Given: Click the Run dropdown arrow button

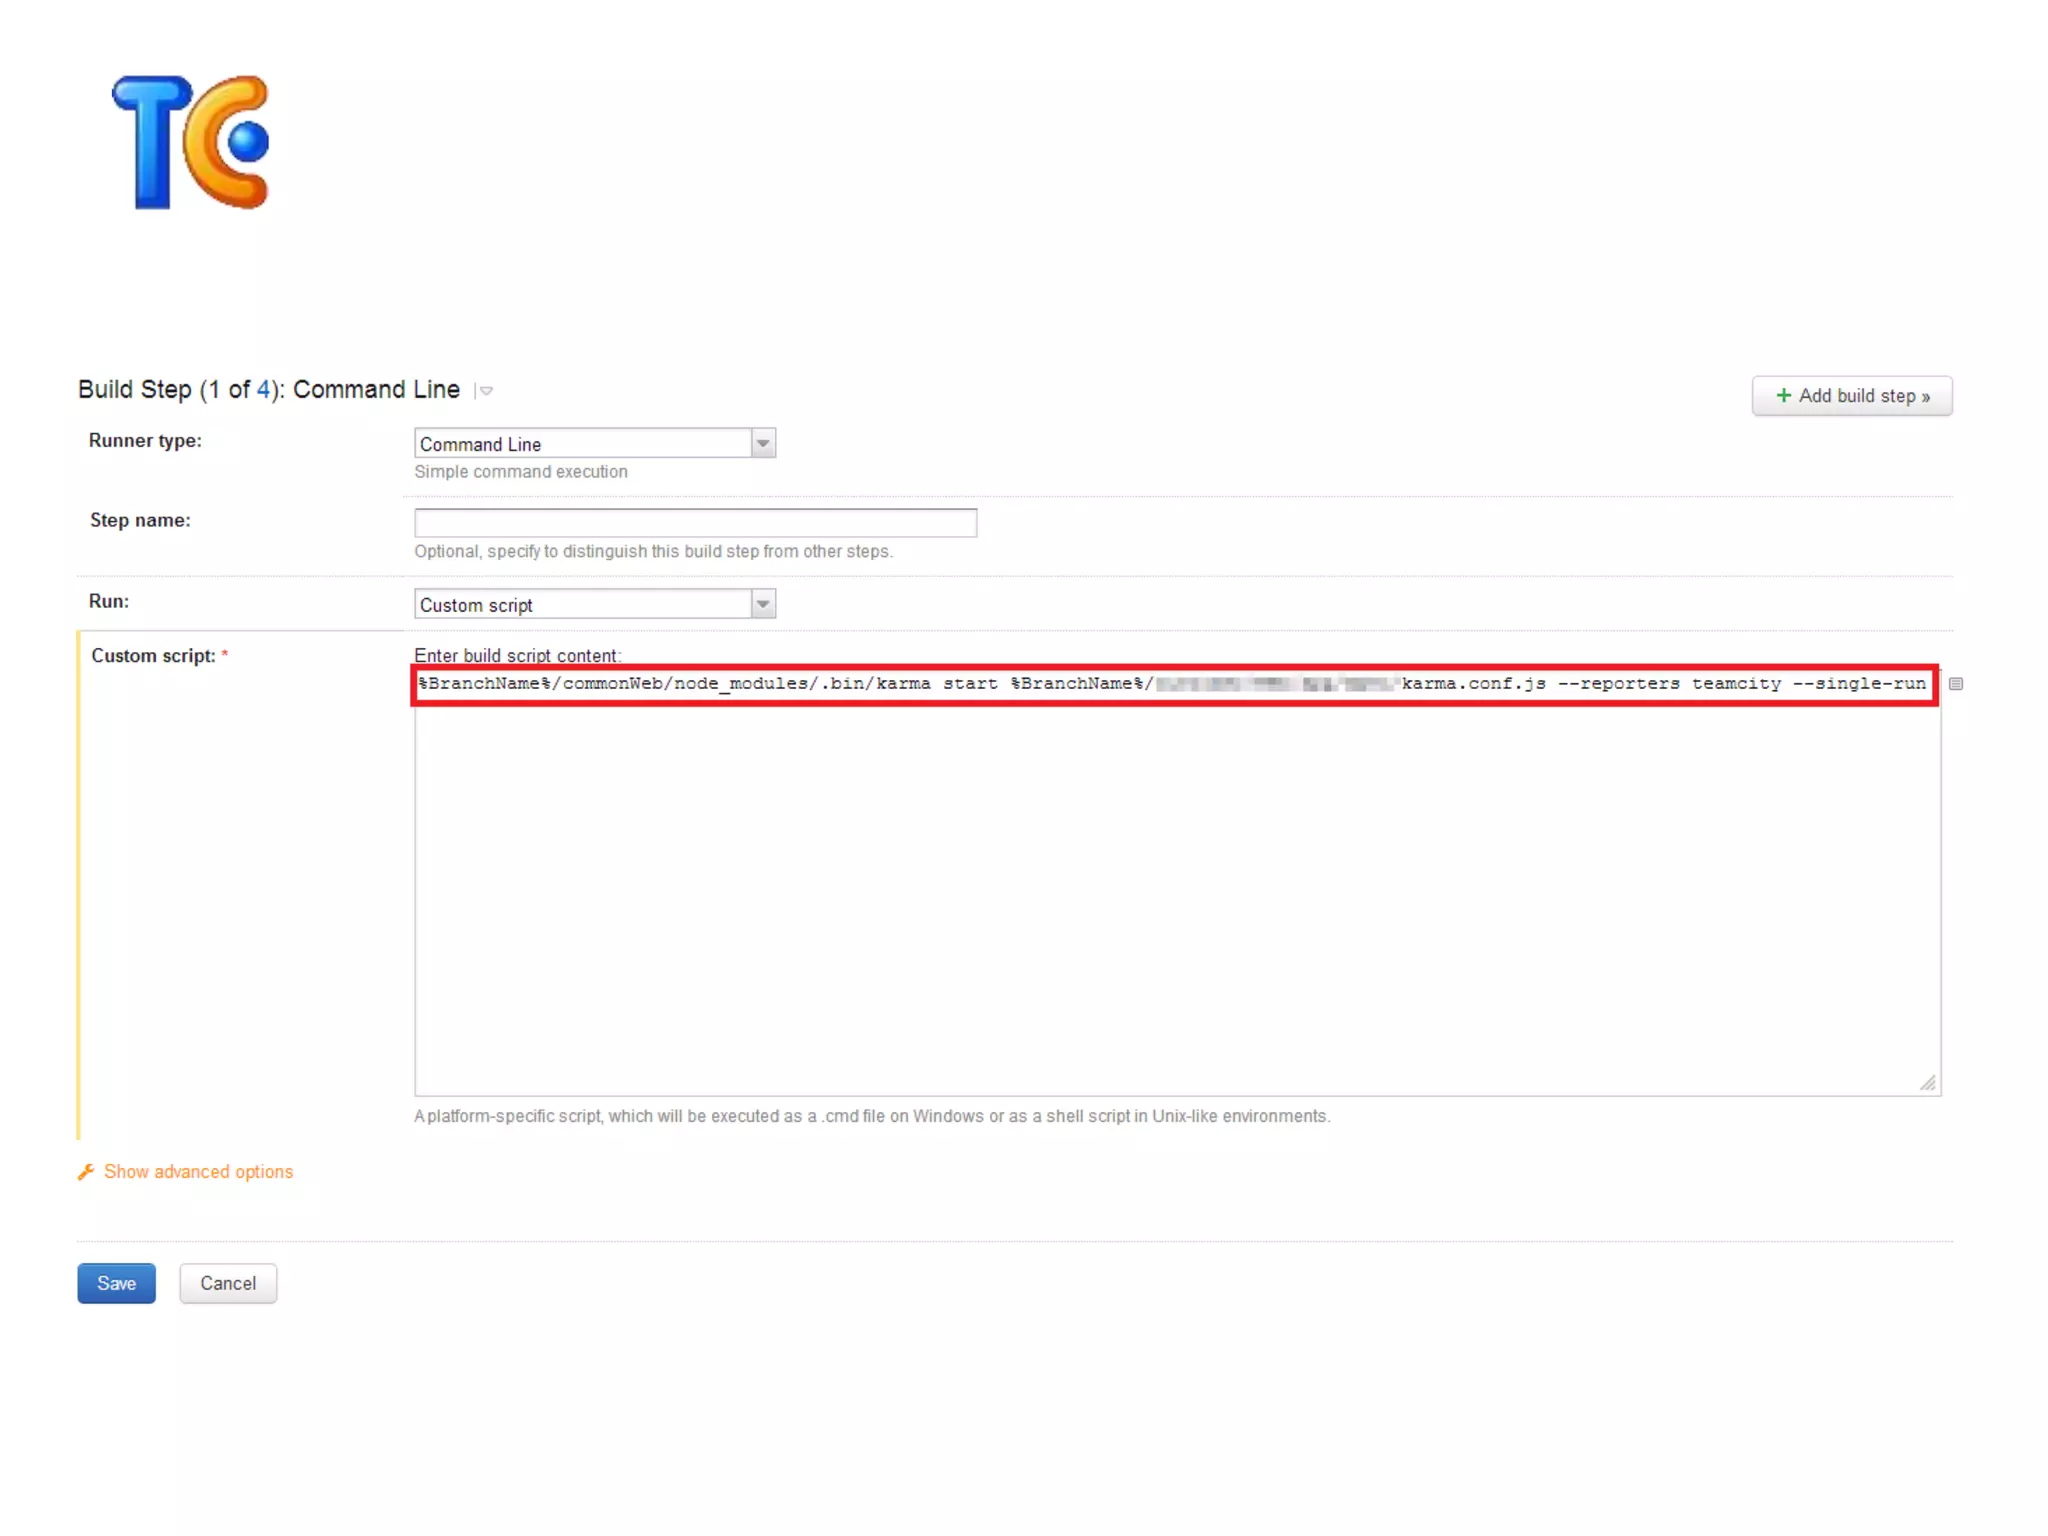Looking at the screenshot, I should (763, 604).
